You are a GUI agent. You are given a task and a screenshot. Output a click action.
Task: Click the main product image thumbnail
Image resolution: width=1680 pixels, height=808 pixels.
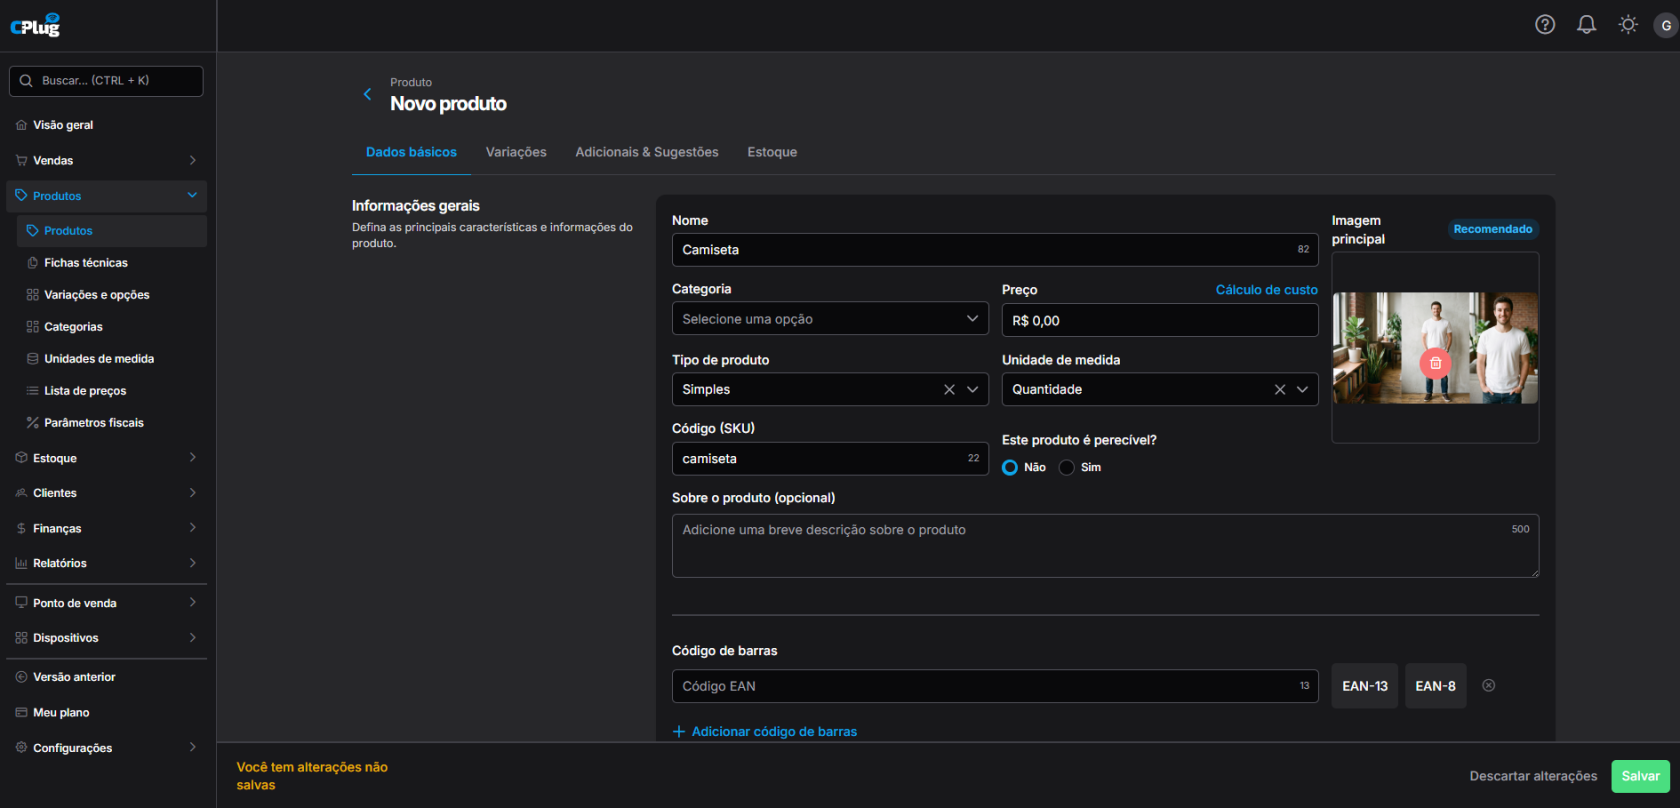[x=1435, y=348]
